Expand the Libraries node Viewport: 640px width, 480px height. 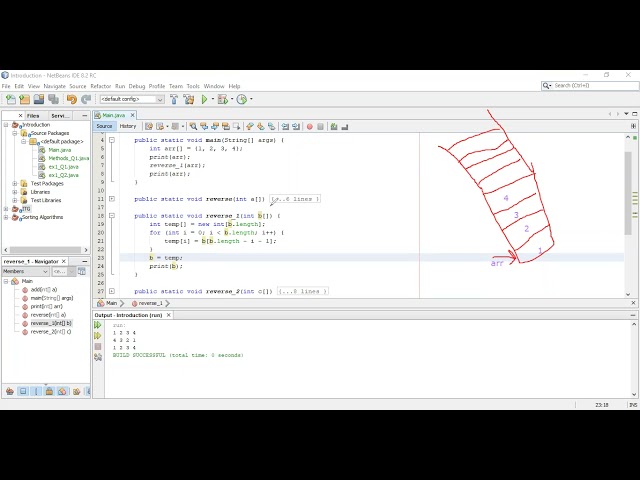click(x=15, y=192)
